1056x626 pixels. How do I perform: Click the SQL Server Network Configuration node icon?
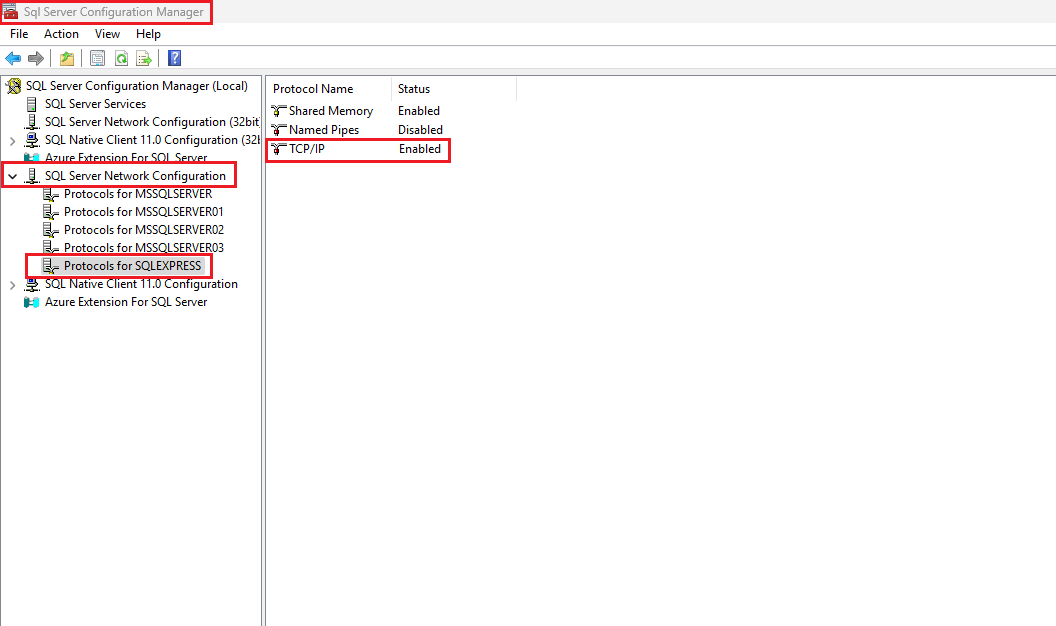(x=32, y=176)
